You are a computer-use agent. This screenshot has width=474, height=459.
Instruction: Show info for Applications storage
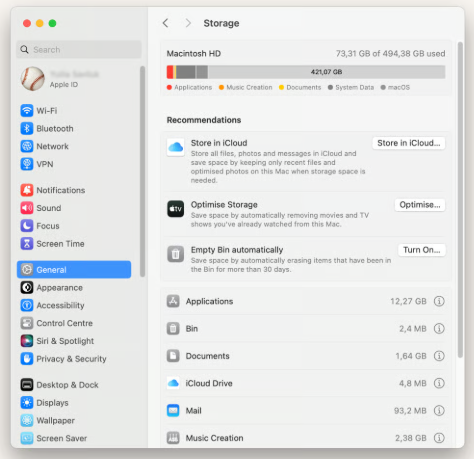pyautogui.click(x=439, y=301)
